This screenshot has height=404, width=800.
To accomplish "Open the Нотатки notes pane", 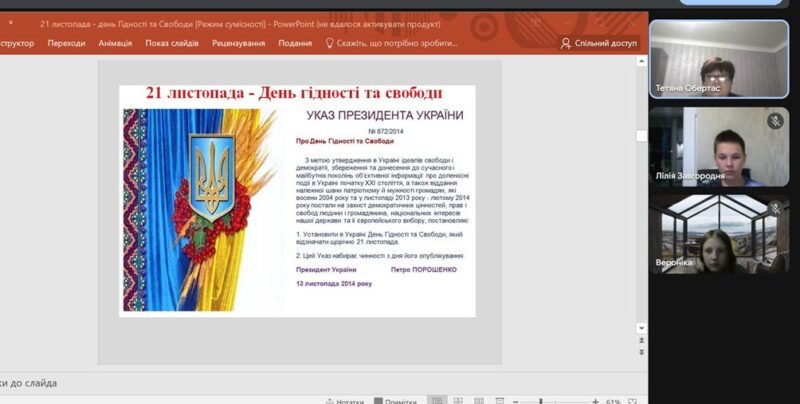I will click(x=345, y=401).
